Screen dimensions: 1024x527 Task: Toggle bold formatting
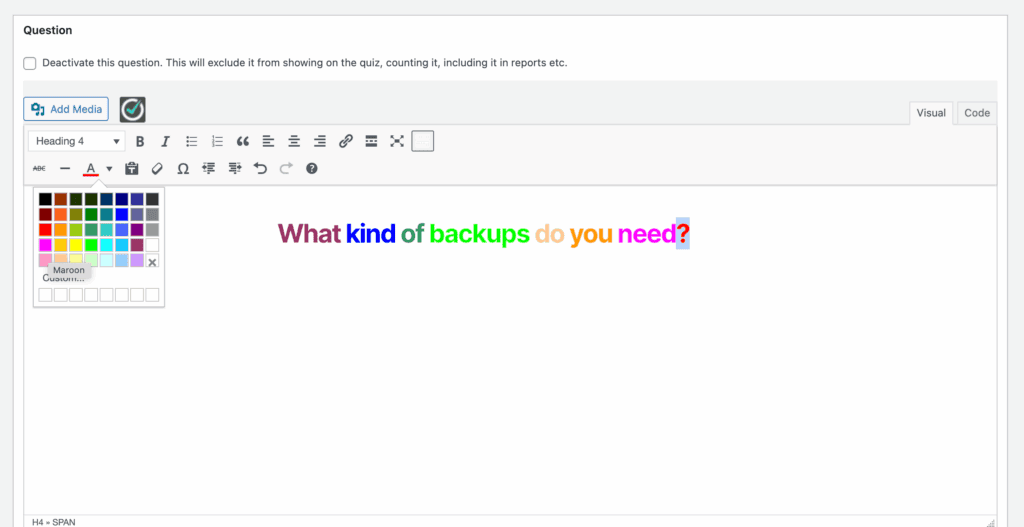coord(140,141)
